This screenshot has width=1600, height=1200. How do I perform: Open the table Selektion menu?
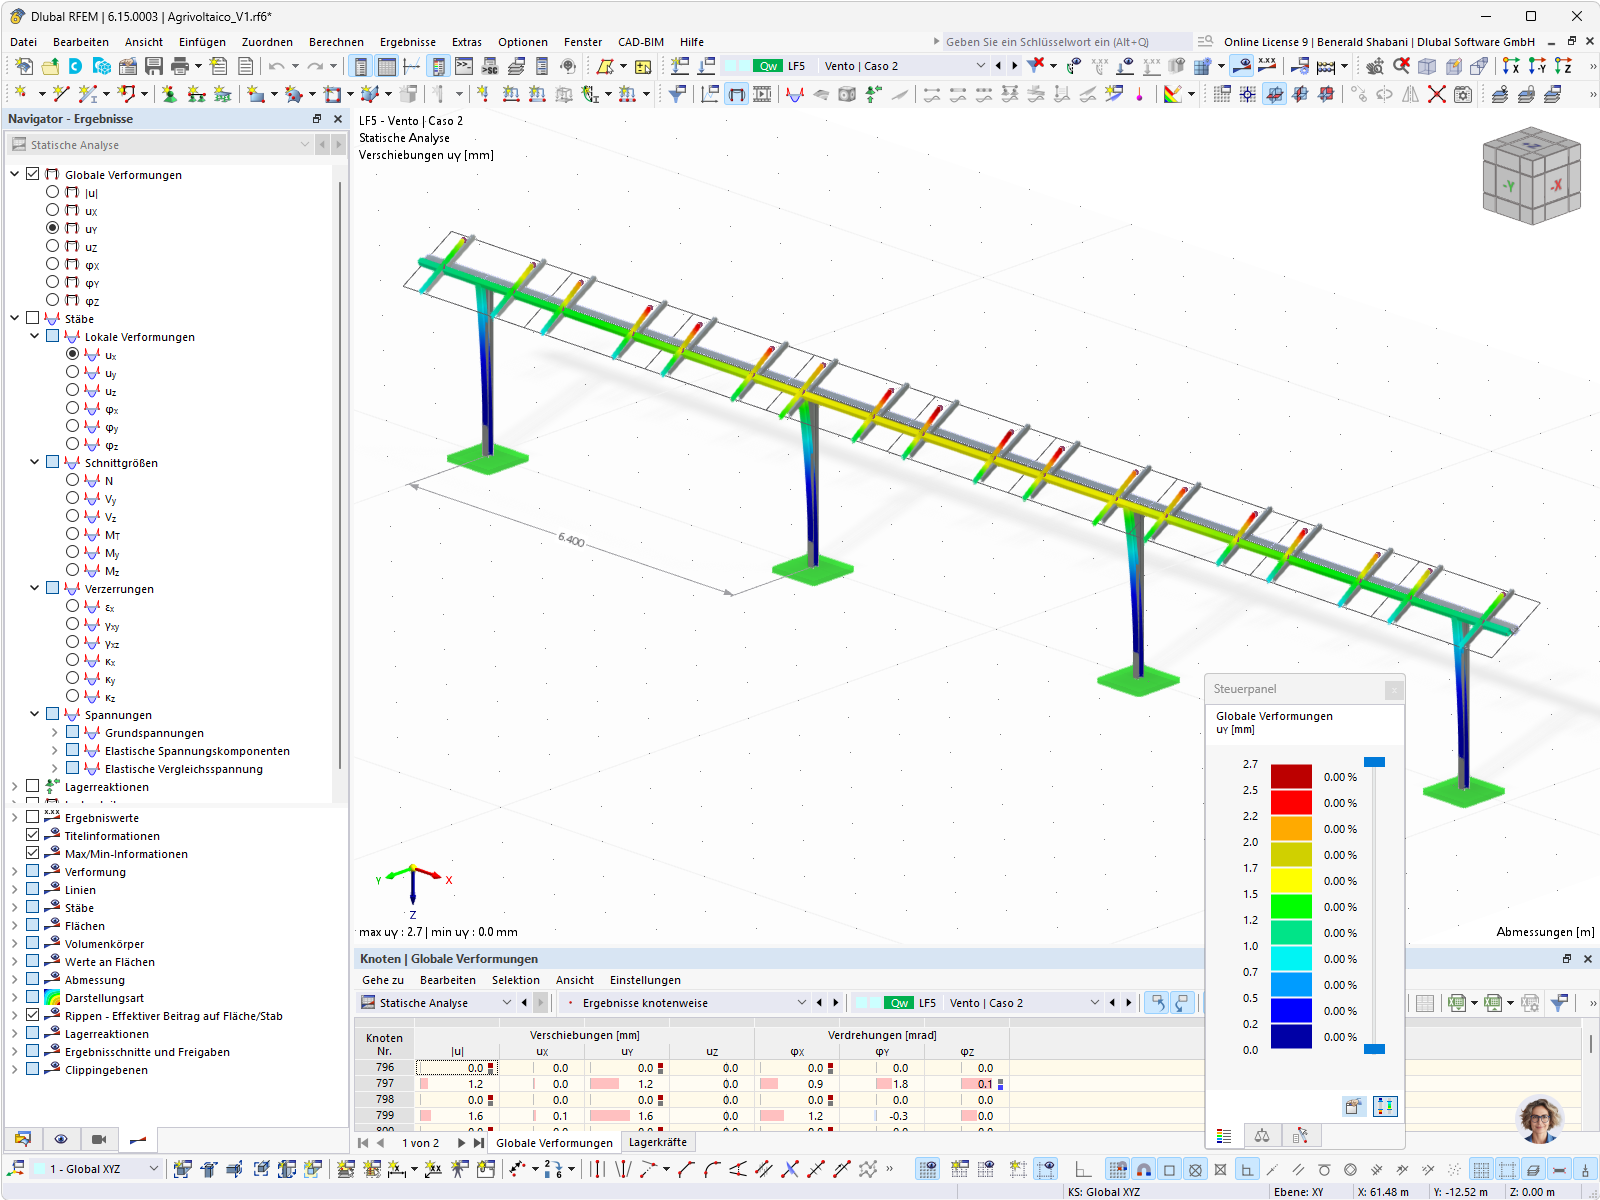click(515, 980)
